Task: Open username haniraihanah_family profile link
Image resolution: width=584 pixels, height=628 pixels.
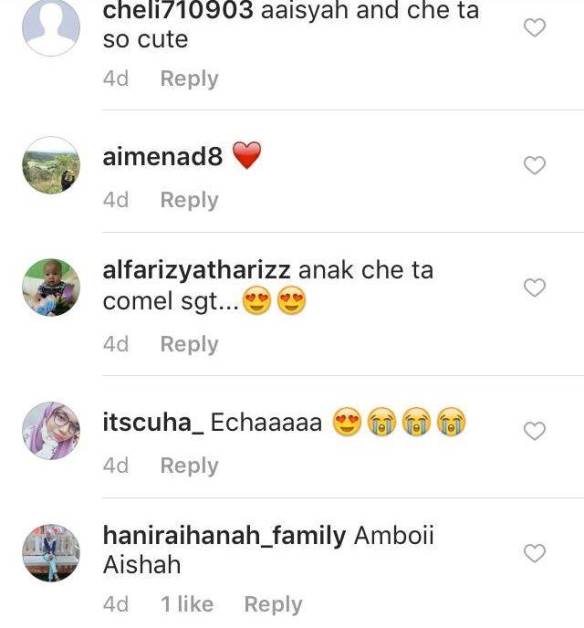Action: coord(224,535)
